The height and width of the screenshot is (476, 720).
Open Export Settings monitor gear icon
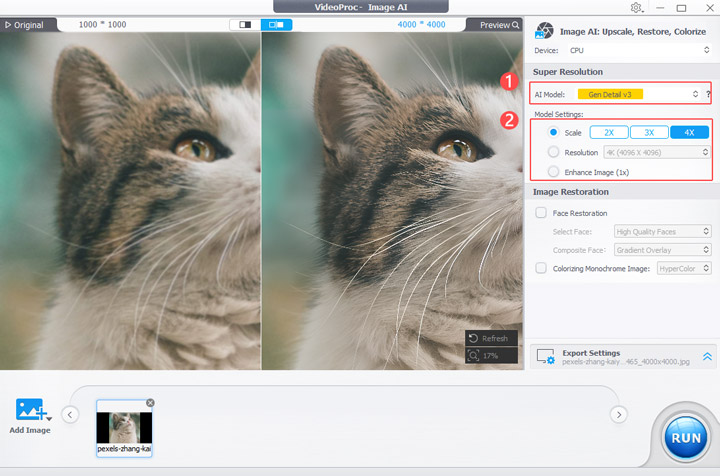[546, 357]
